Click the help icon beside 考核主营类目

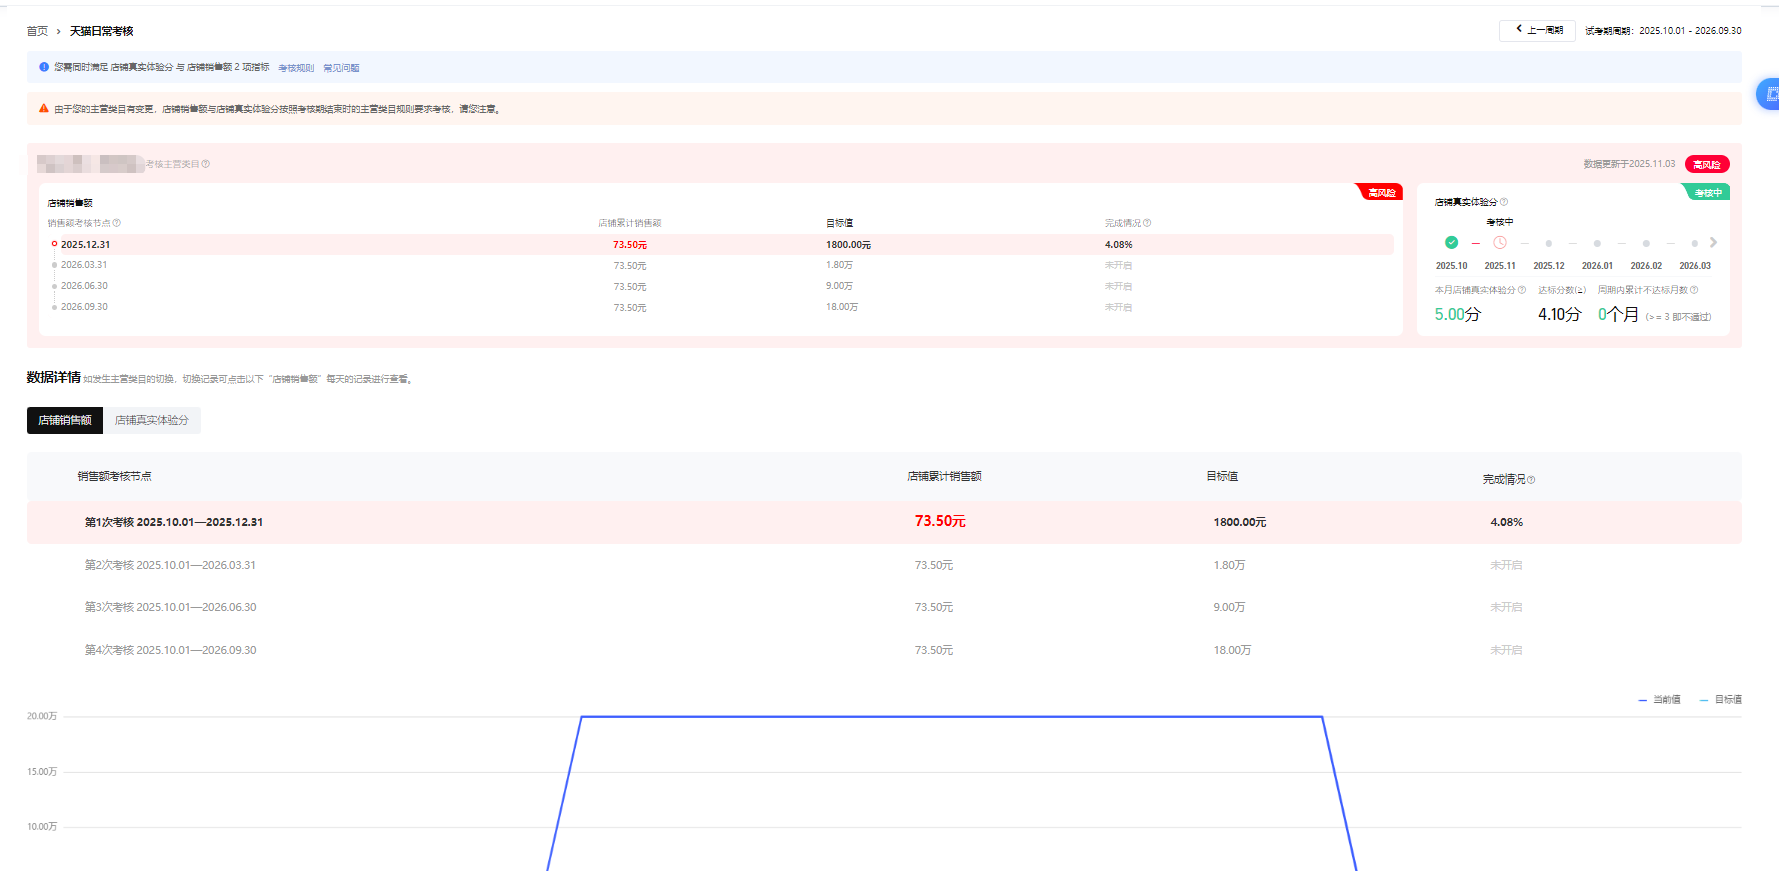(x=206, y=164)
